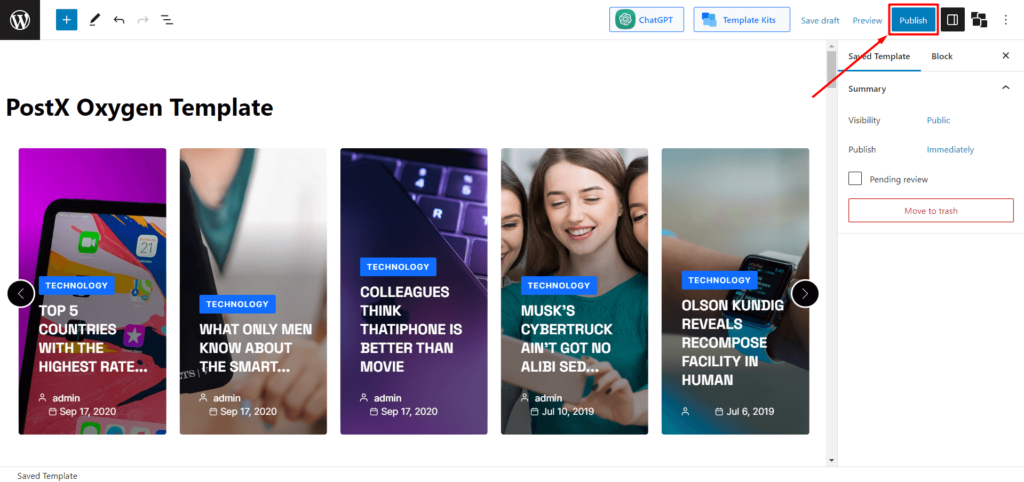
Task: Click Technology tag on Musk's Cybertruck card
Action: (558, 285)
